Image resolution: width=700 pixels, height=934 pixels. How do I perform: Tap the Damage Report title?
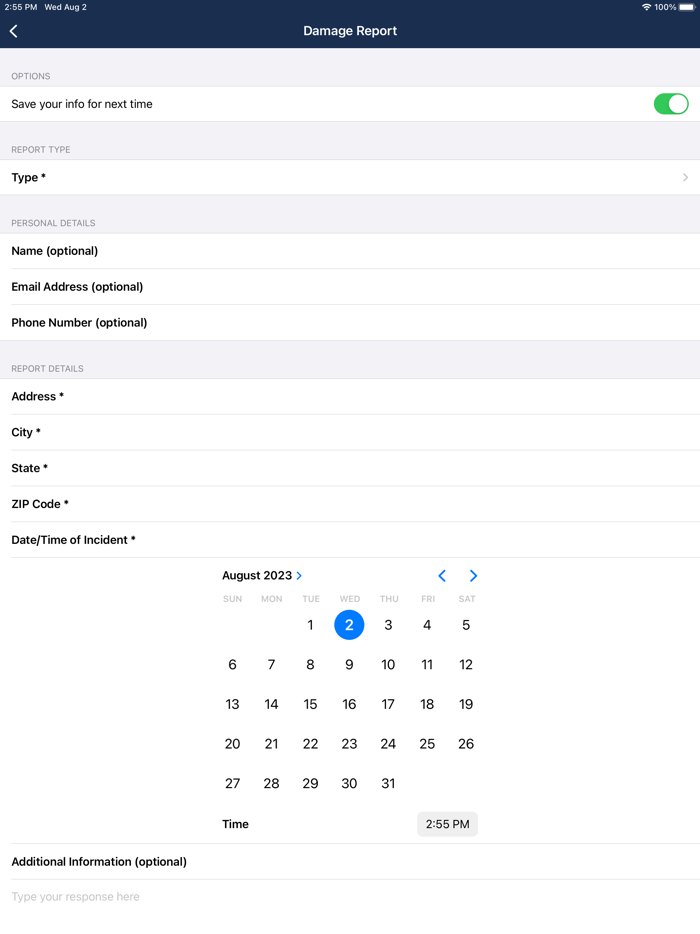[350, 31]
